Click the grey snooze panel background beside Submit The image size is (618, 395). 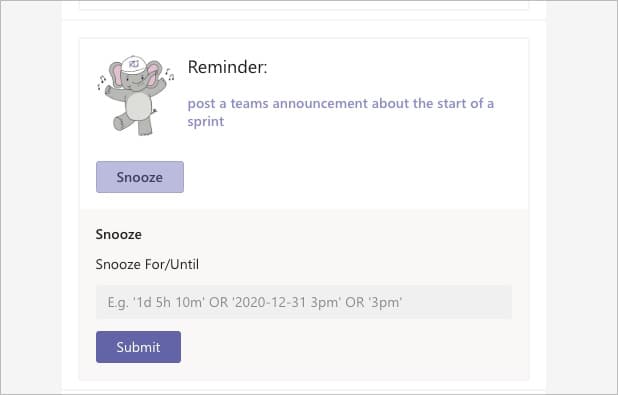[347, 347]
